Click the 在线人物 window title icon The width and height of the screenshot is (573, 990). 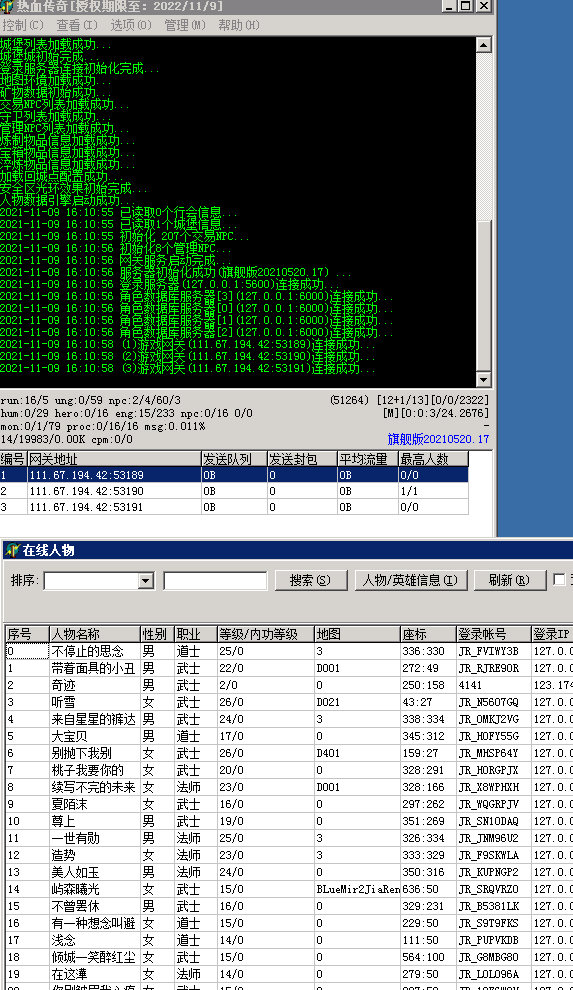click(x=12, y=550)
